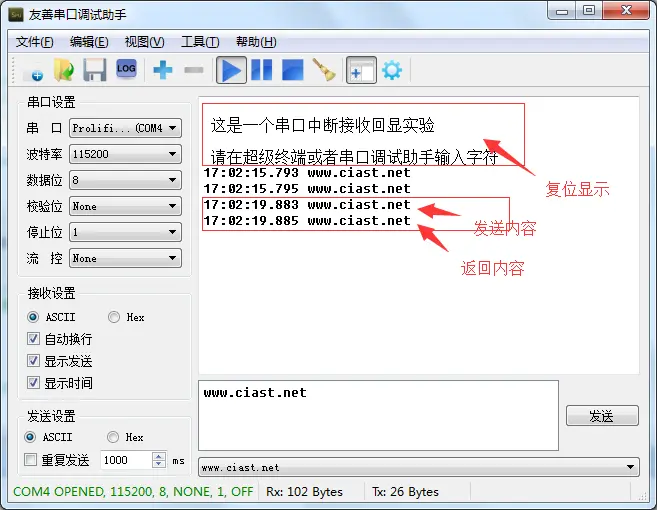Open the serial port Prolific COM4 dropdown
This screenshot has width=657, height=510.
[x=125, y=128]
